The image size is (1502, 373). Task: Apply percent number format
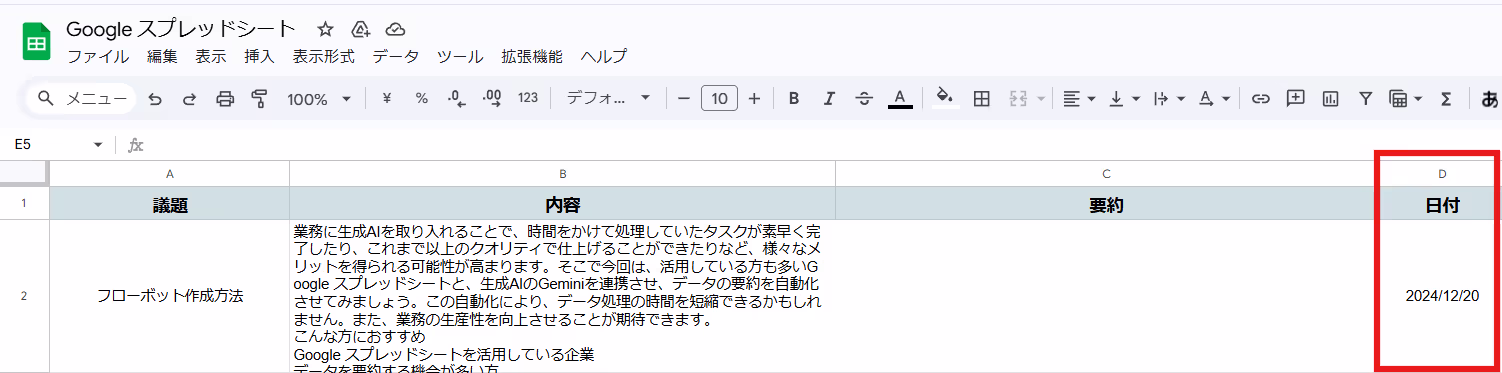point(422,98)
